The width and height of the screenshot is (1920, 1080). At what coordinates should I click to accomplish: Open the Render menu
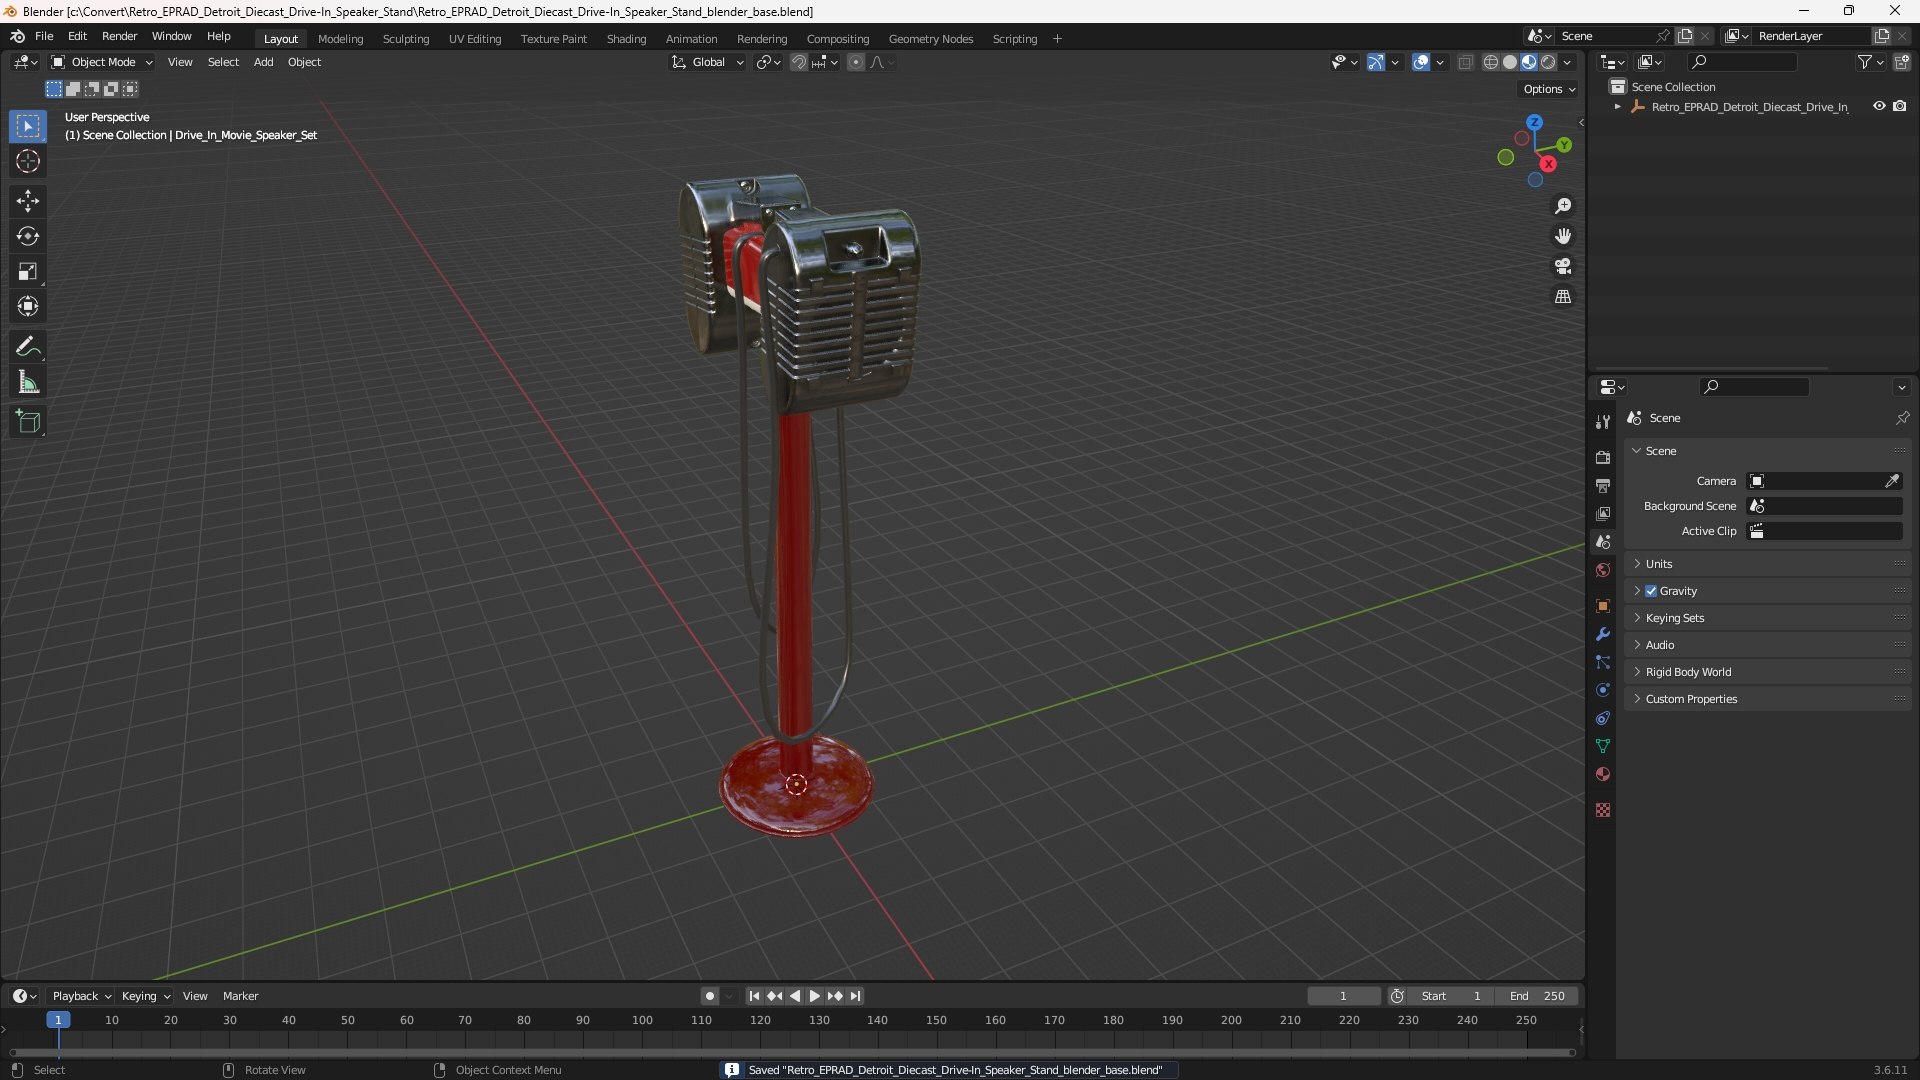coord(119,36)
